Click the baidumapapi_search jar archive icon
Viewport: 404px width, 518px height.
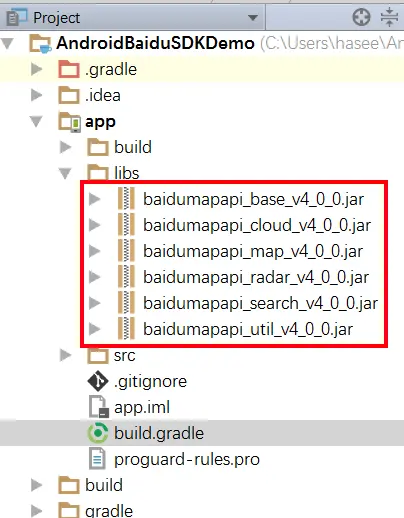click(127, 303)
